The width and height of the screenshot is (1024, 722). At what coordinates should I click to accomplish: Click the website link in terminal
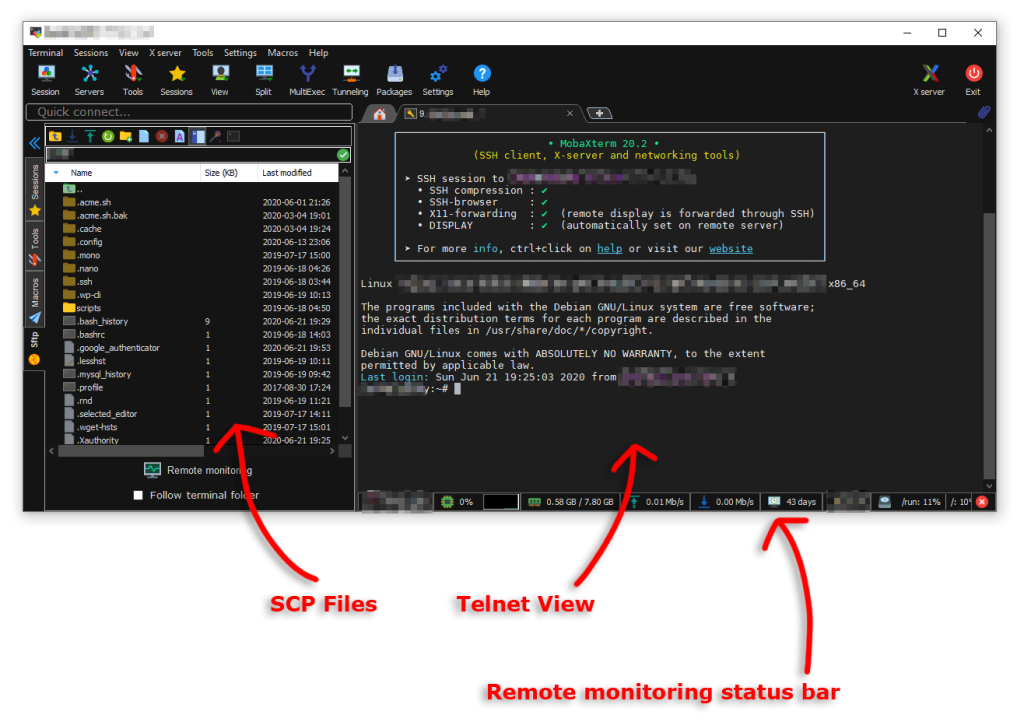tap(731, 249)
